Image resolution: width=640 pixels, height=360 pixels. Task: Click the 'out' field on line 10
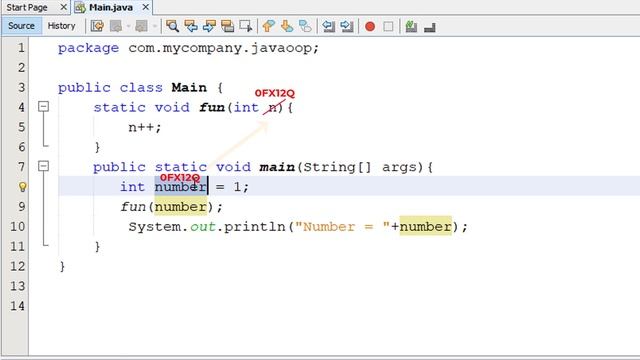[203, 227]
